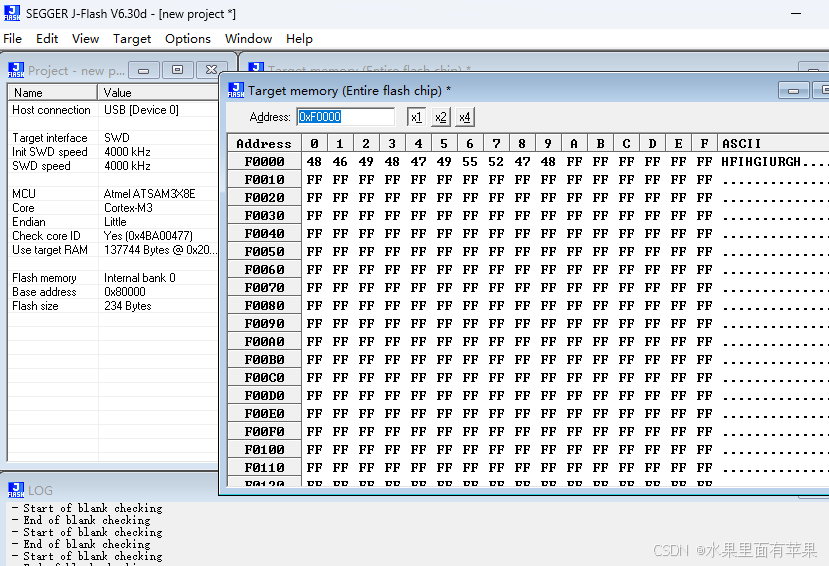Set halfword view with x2 button
The height and width of the screenshot is (566, 829).
point(440,117)
